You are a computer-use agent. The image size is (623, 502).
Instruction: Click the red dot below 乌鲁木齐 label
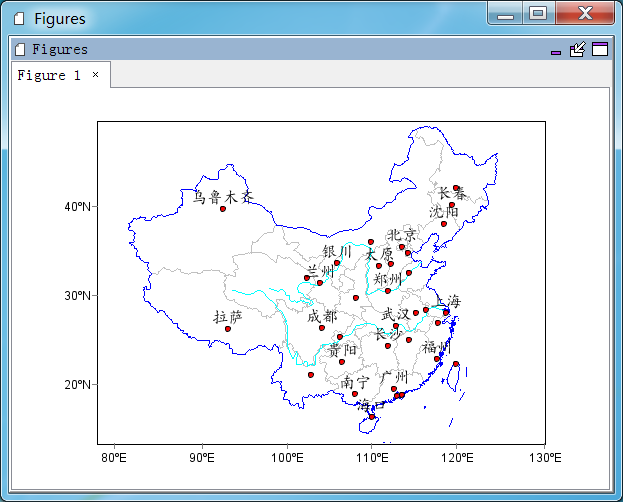pyautogui.click(x=223, y=209)
